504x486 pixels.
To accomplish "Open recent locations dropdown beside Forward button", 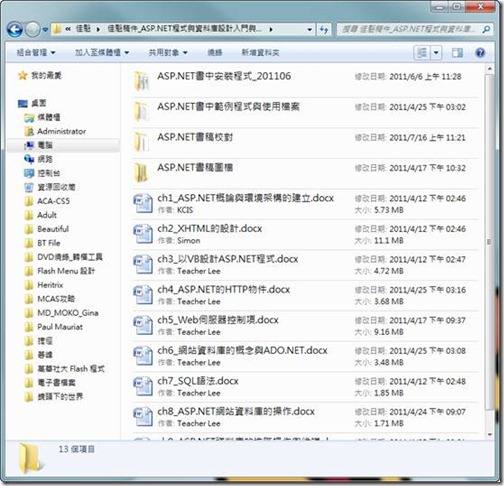I will click(45, 30).
